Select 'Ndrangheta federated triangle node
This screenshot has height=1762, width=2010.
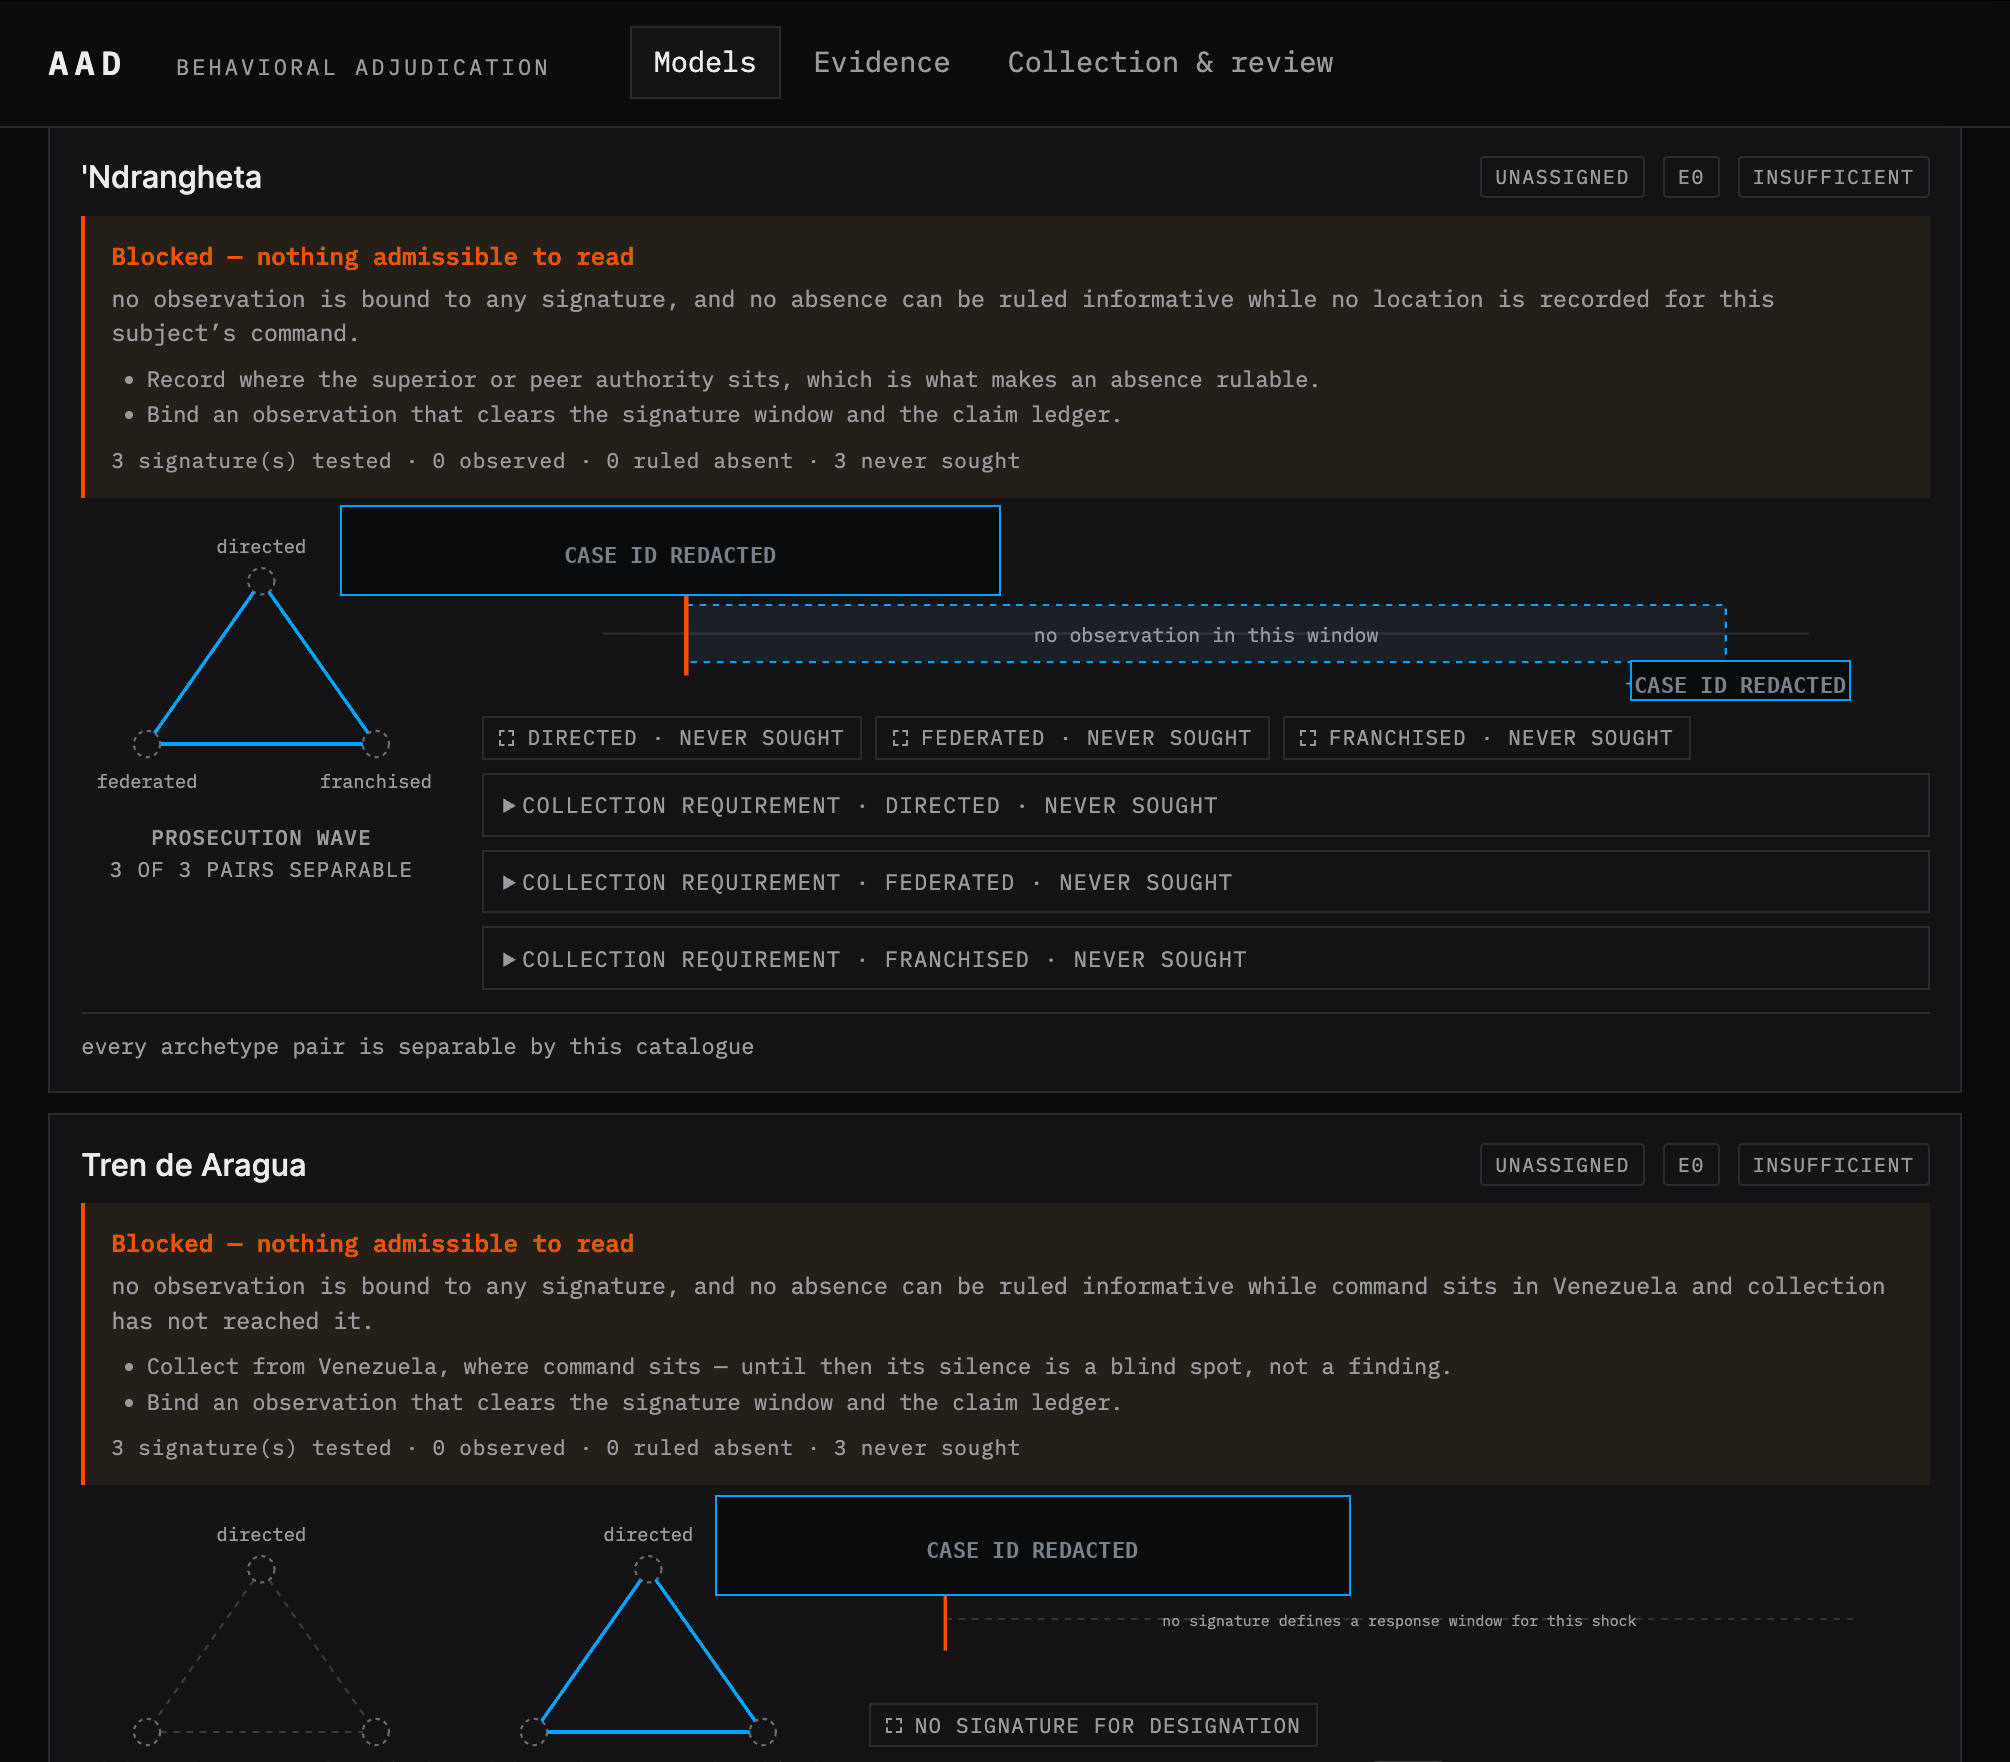tap(147, 743)
